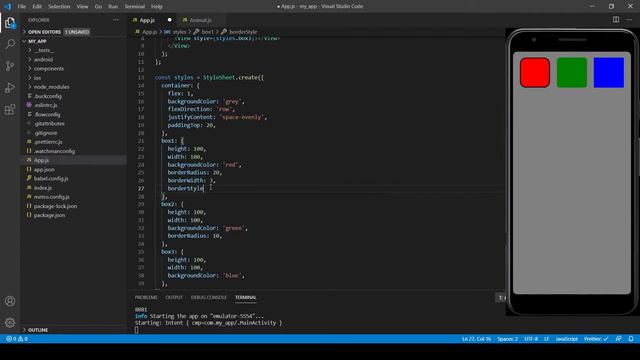The height and width of the screenshot is (360, 640).
Task: Open the File menu
Action: pyautogui.click(x=22, y=7)
